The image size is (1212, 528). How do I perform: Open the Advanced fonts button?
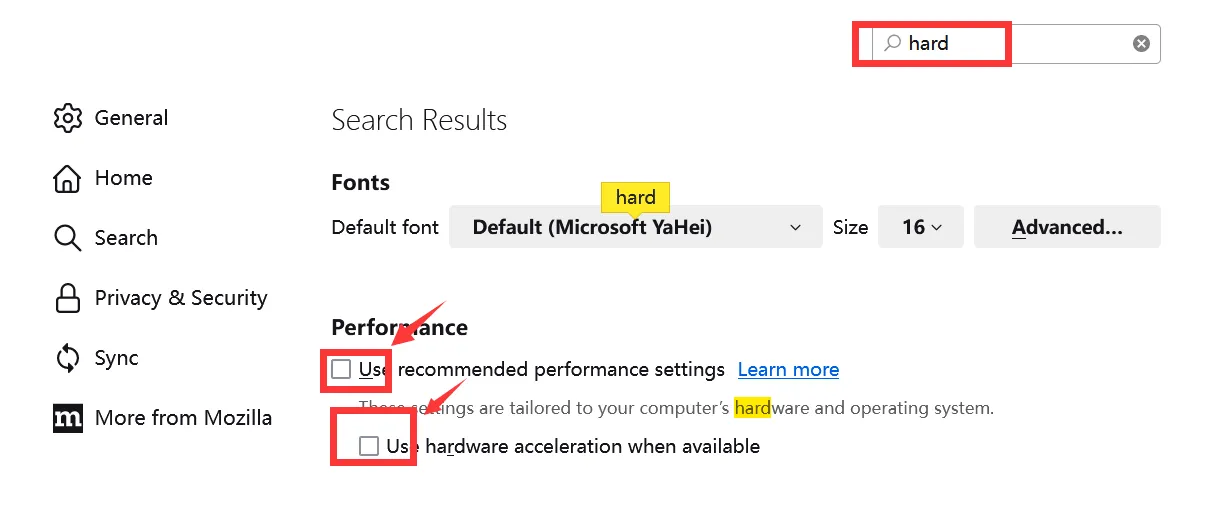click(1066, 227)
